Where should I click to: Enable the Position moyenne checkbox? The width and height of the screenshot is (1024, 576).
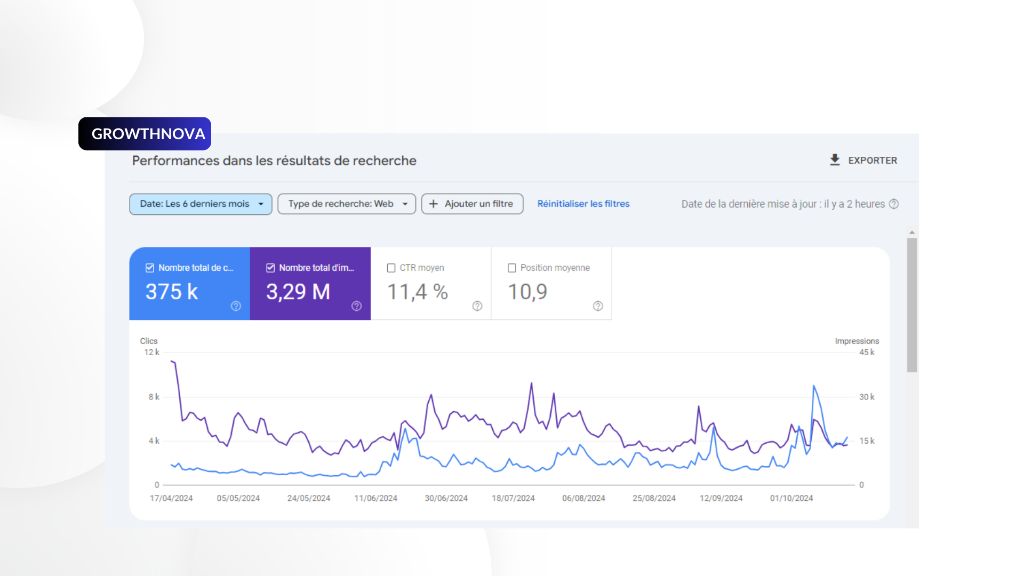pyautogui.click(x=512, y=268)
